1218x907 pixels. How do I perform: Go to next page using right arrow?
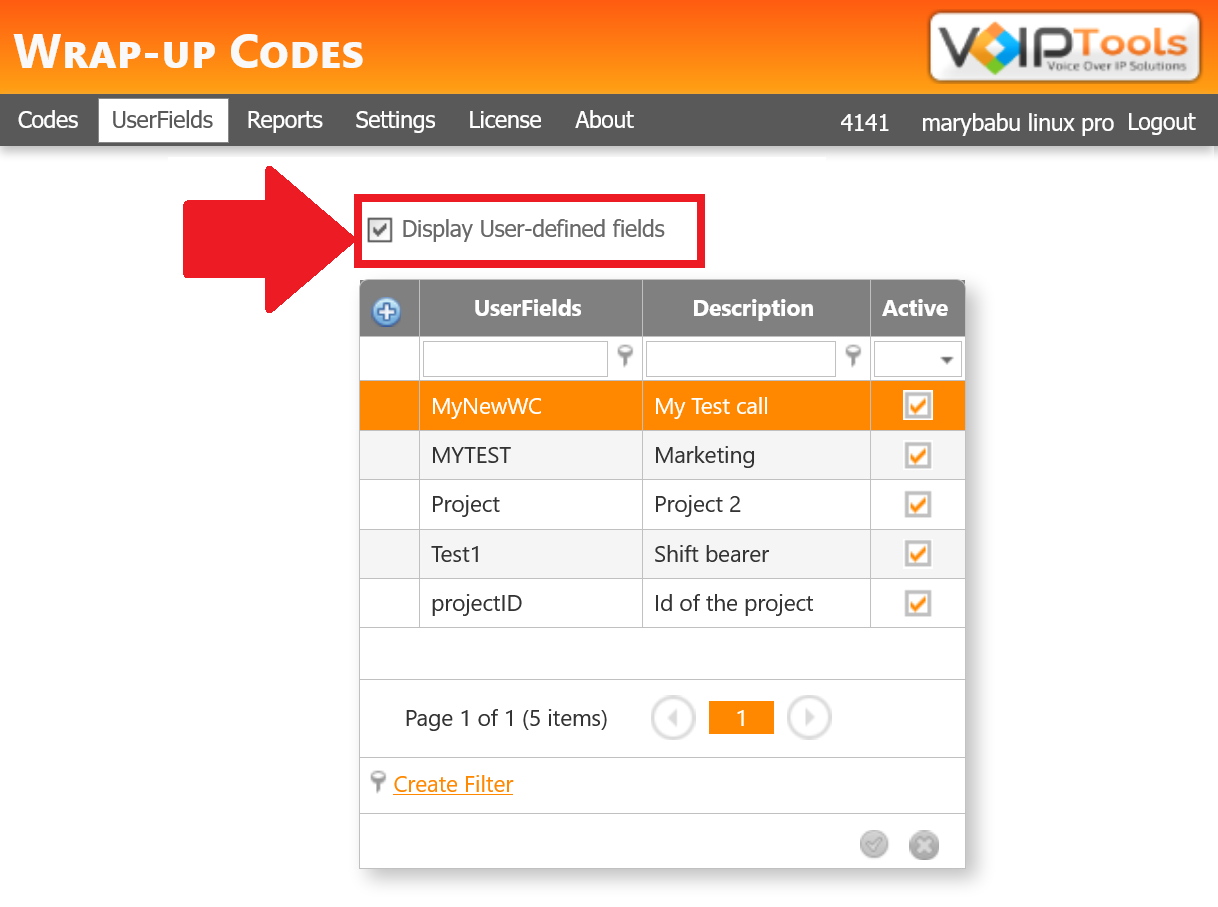click(x=809, y=717)
